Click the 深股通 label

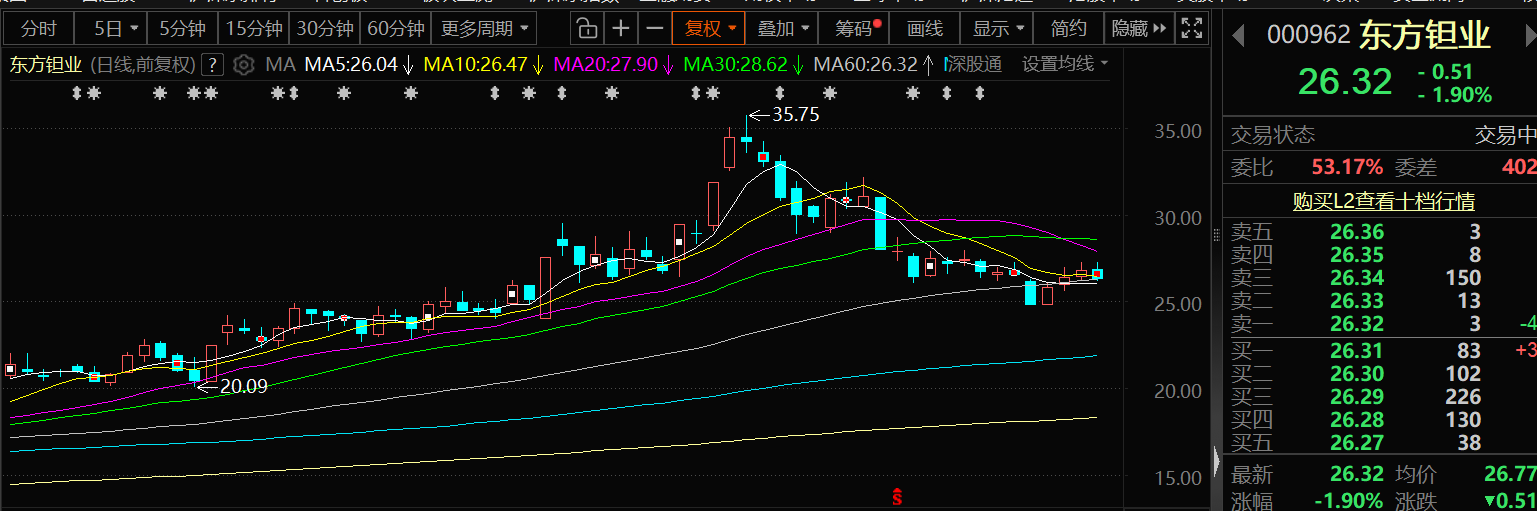point(974,65)
